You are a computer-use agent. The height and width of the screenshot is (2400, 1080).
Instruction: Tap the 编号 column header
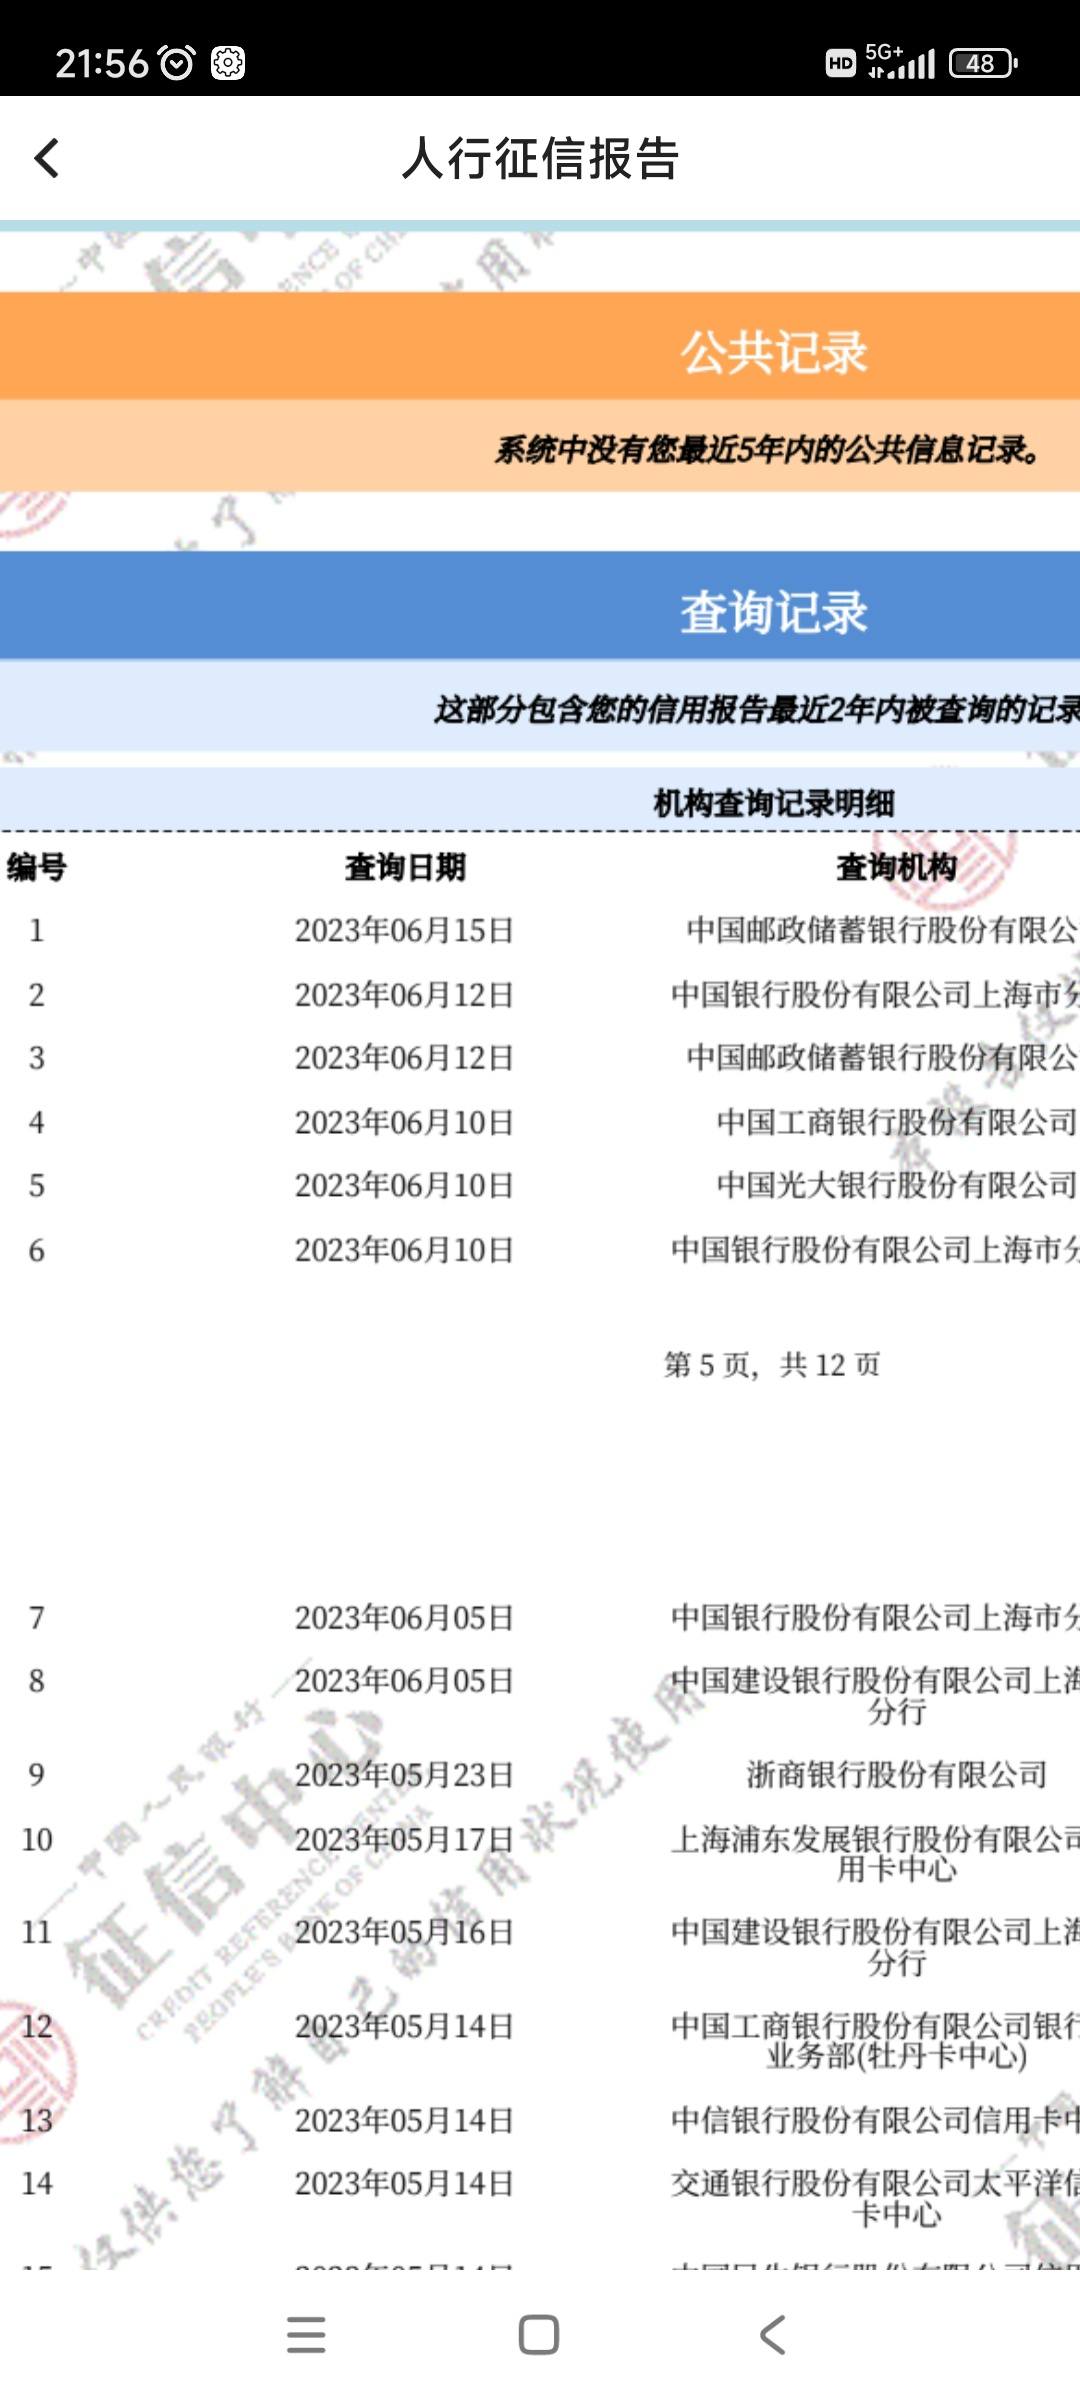(x=37, y=867)
